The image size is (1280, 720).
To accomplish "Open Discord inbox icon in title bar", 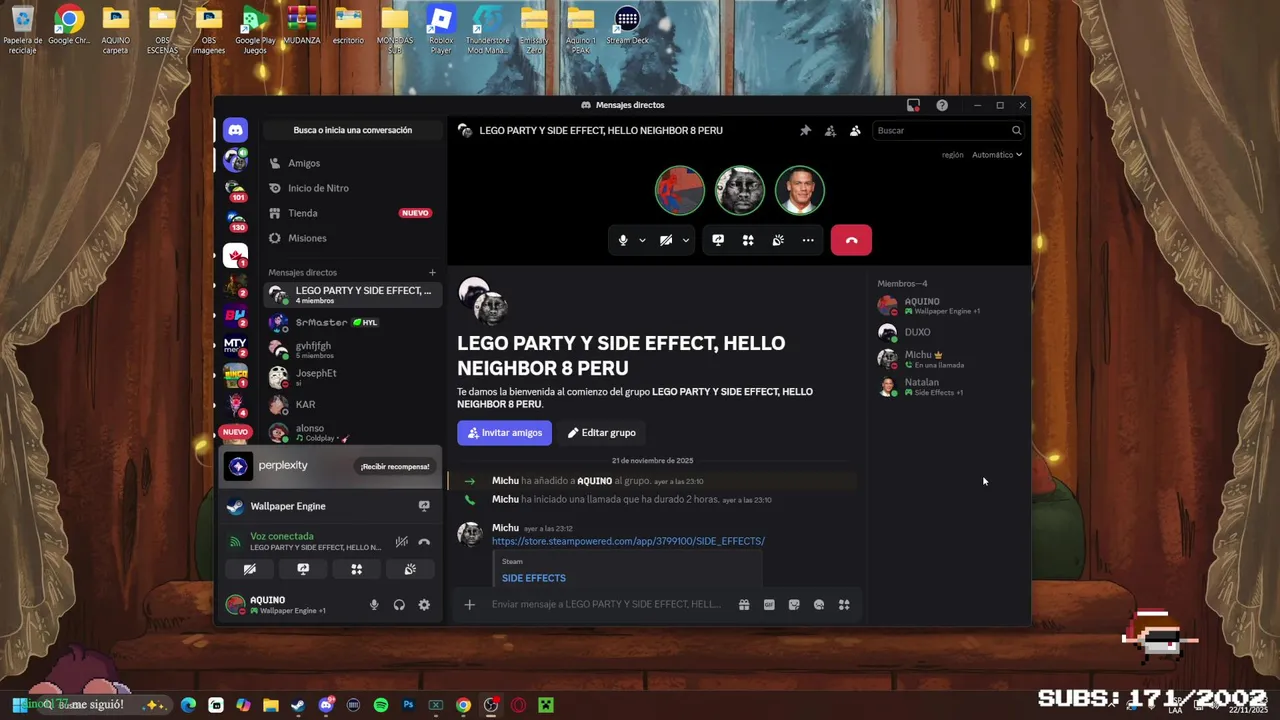I will point(913,105).
